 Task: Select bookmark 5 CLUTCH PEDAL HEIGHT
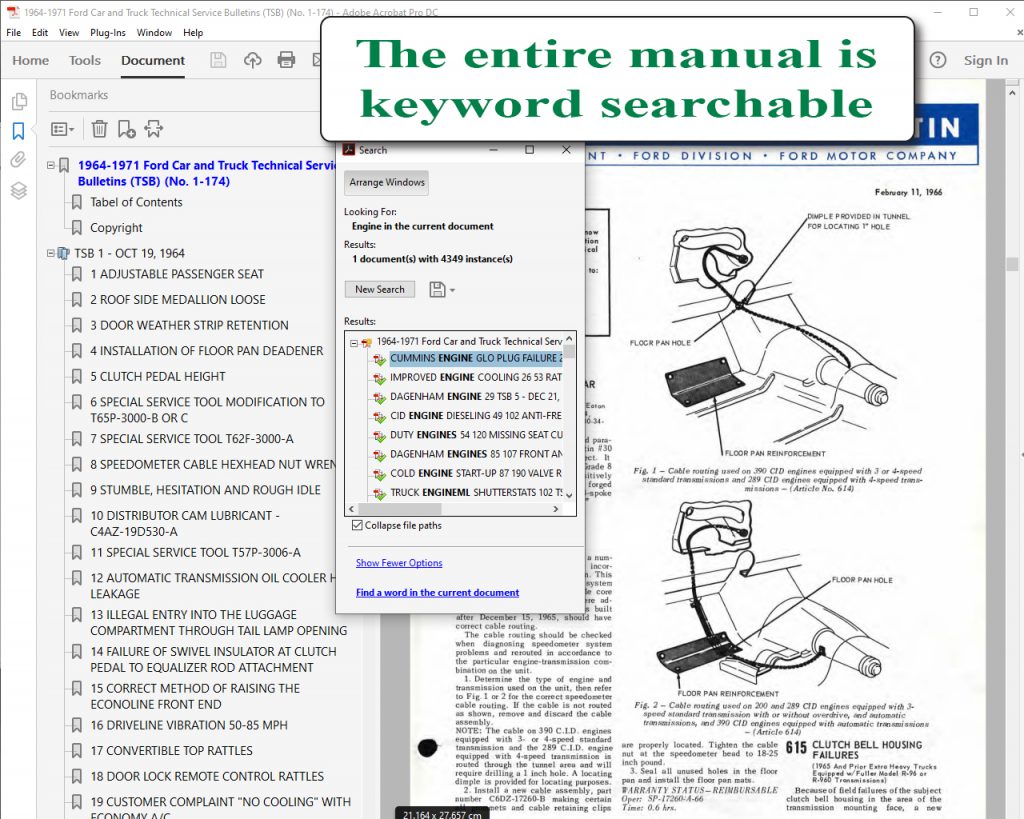[x=157, y=377]
